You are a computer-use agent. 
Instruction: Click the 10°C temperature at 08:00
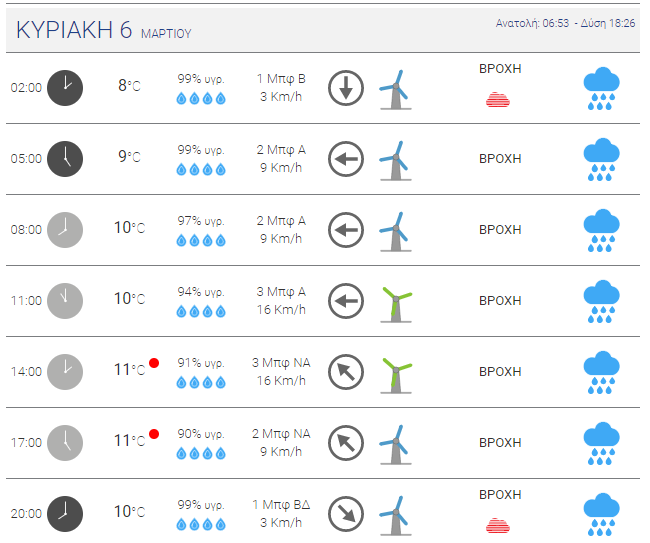tap(130, 228)
